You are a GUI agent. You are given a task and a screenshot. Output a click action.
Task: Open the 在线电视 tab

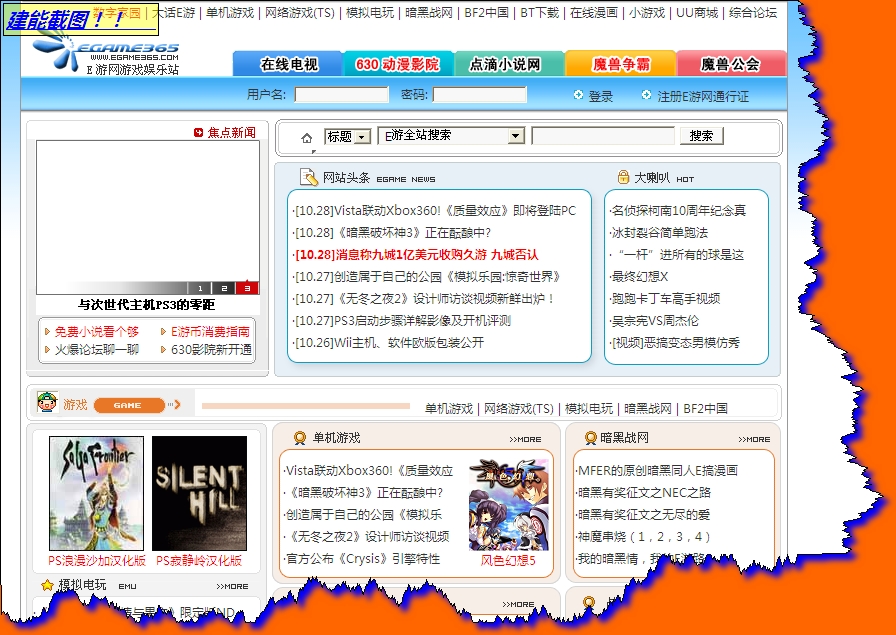288,64
